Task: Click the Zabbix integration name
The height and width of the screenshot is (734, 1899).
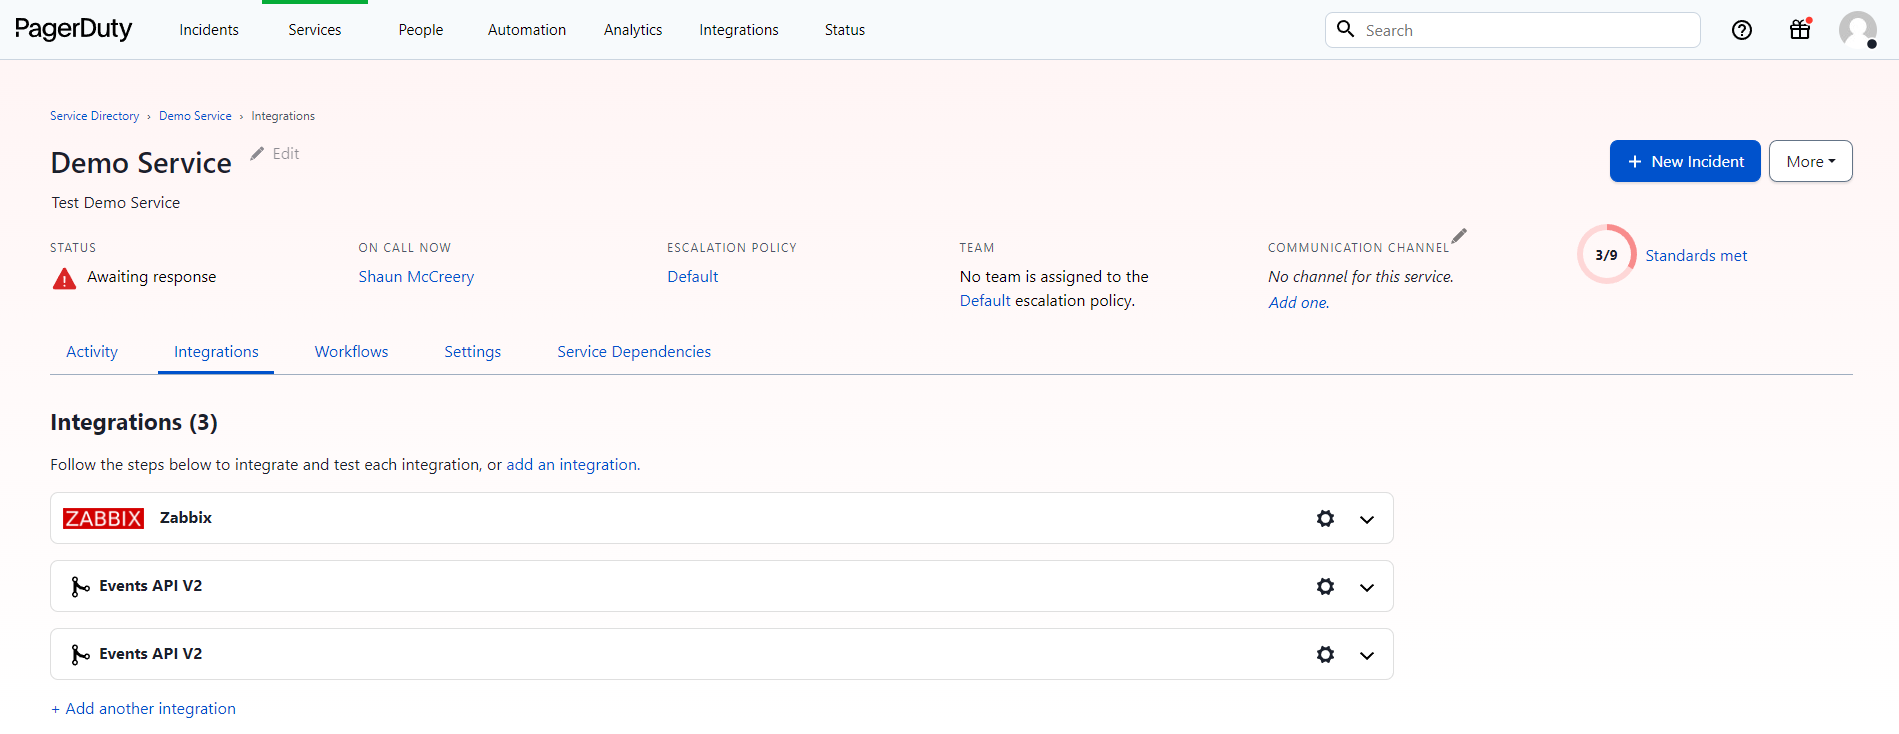Action: coord(186,518)
